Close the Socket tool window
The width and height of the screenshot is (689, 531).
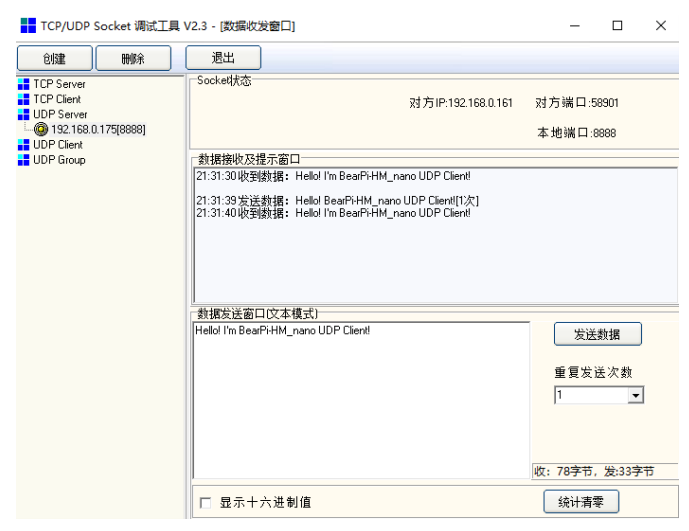click(x=660, y=26)
